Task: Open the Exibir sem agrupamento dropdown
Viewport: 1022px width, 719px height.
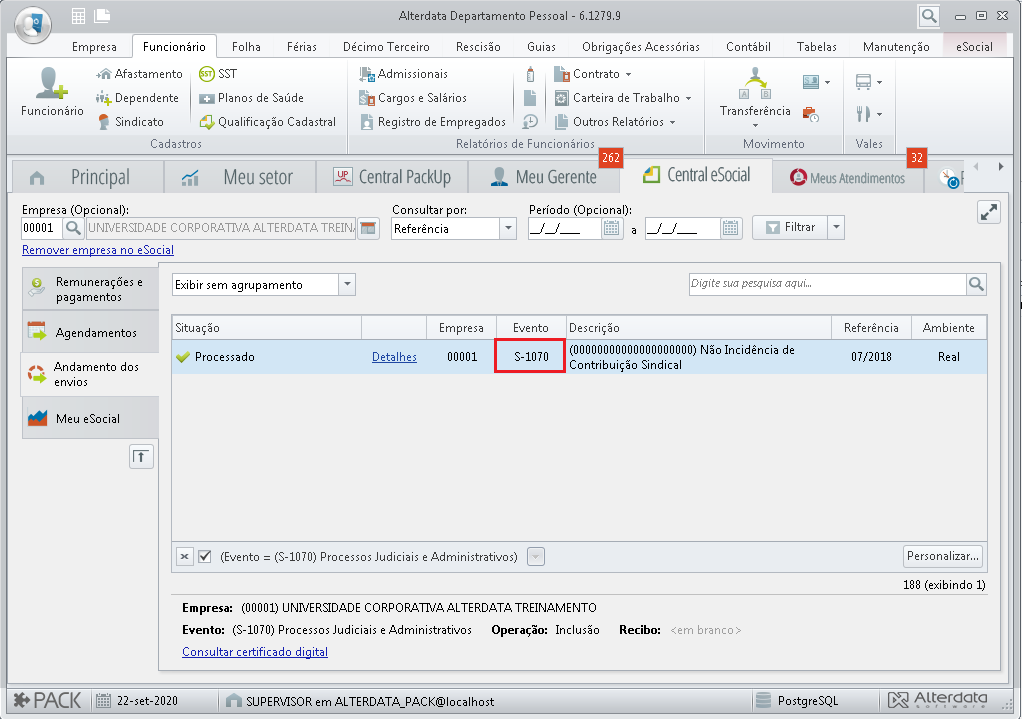Action: coord(347,285)
